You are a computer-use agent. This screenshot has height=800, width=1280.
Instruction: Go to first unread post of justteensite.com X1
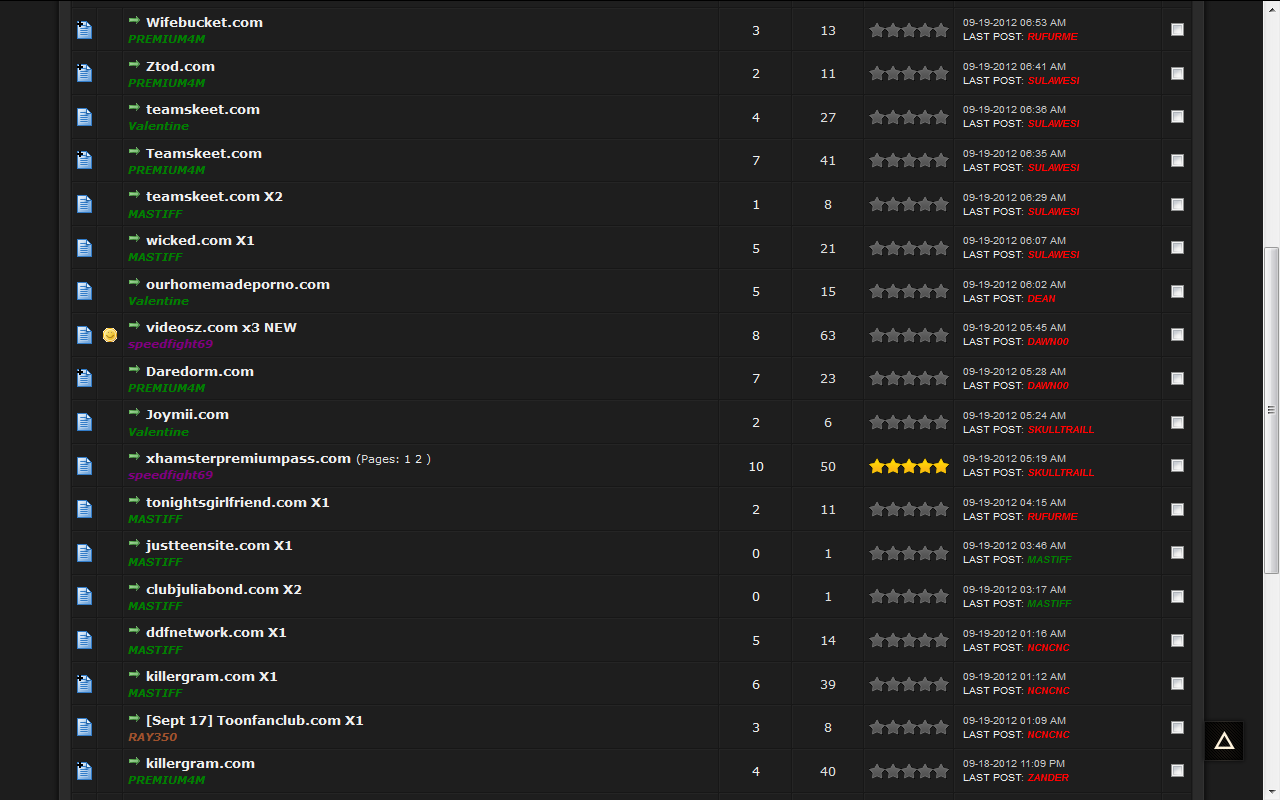point(134,544)
